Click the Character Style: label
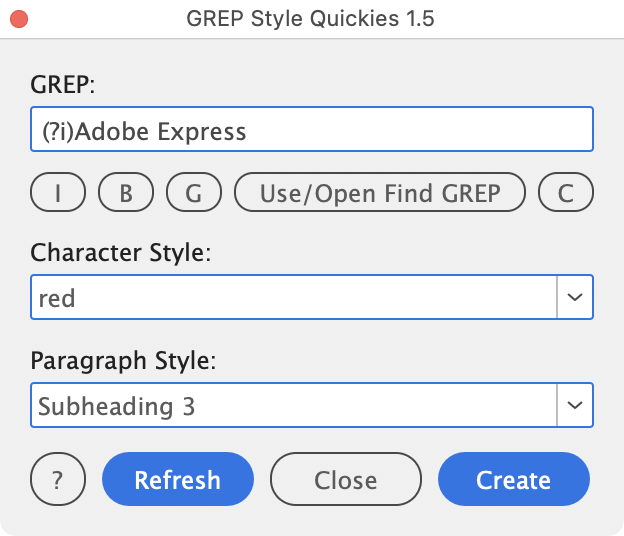The height and width of the screenshot is (536, 624). (x=121, y=252)
